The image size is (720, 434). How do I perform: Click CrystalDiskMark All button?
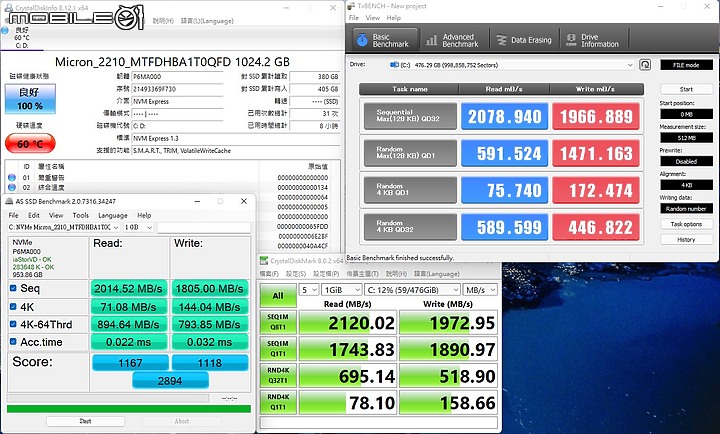278,295
